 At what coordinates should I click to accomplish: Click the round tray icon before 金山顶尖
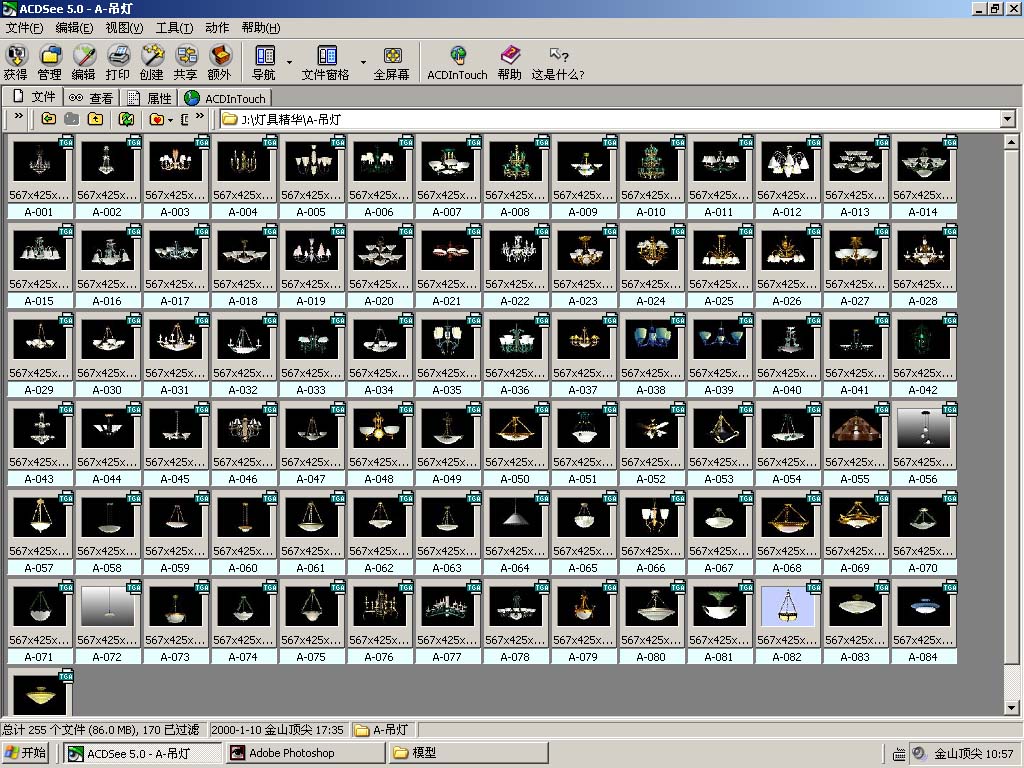(x=919, y=753)
